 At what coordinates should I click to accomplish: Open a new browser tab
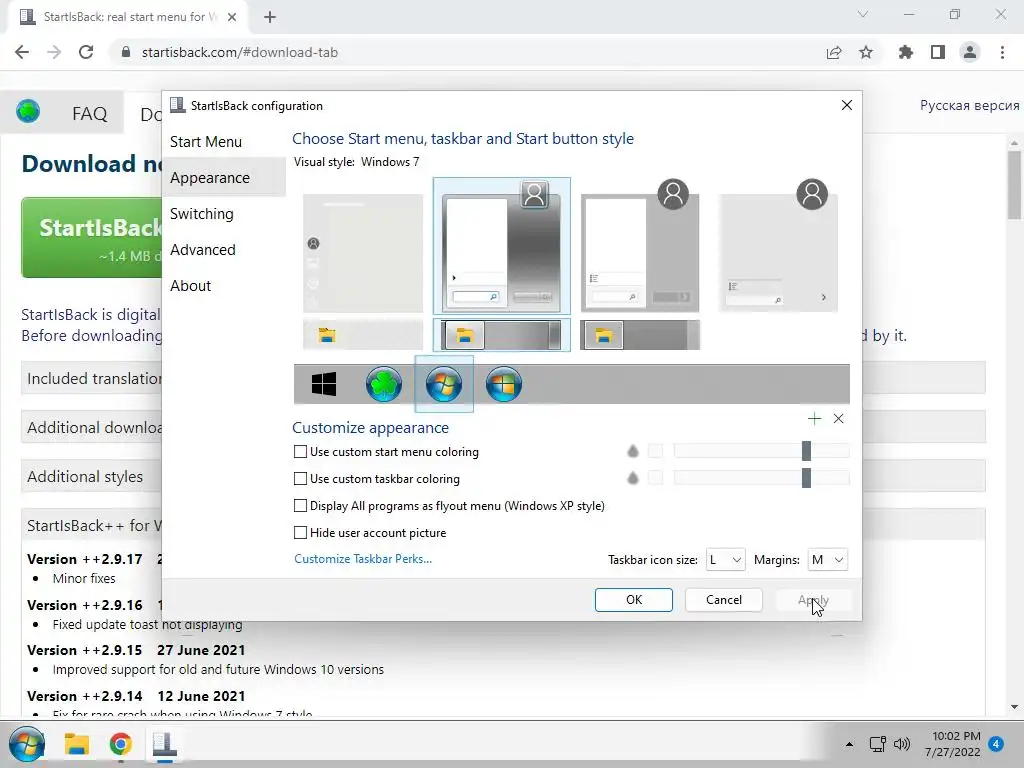pyautogui.click(x=270, y=17)
